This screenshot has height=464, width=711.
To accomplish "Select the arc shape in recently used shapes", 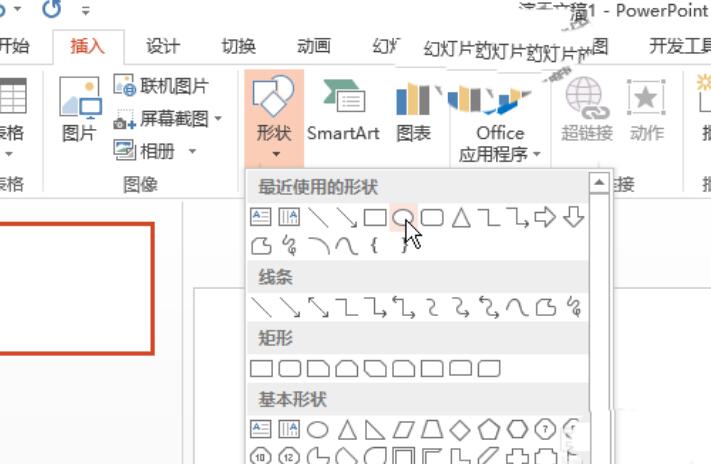I will pos(319,246).
